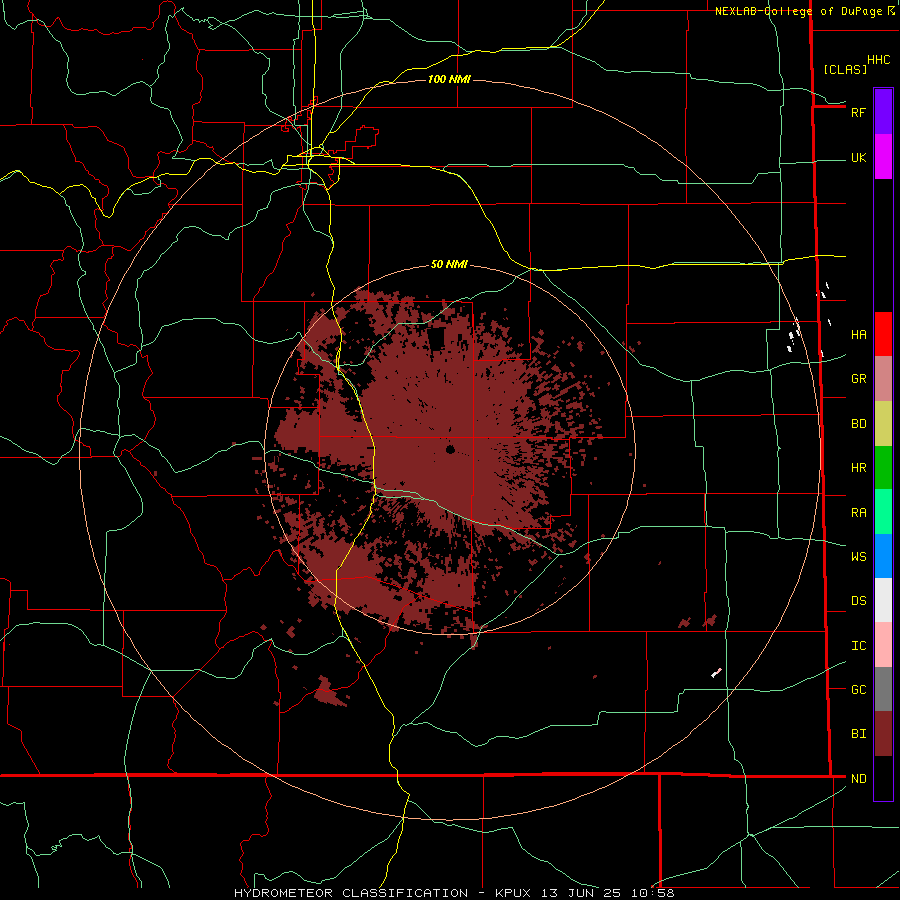The height and width of the screenshot is (900, 900).
Task: Click the 'WS' legend label text
Action: 858,557
